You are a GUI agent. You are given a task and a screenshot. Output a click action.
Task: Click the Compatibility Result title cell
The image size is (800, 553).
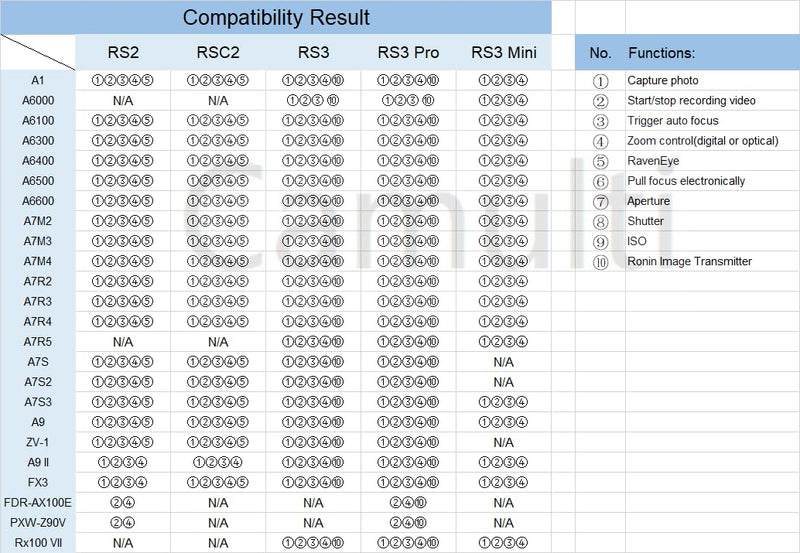(x=276, y=17)
